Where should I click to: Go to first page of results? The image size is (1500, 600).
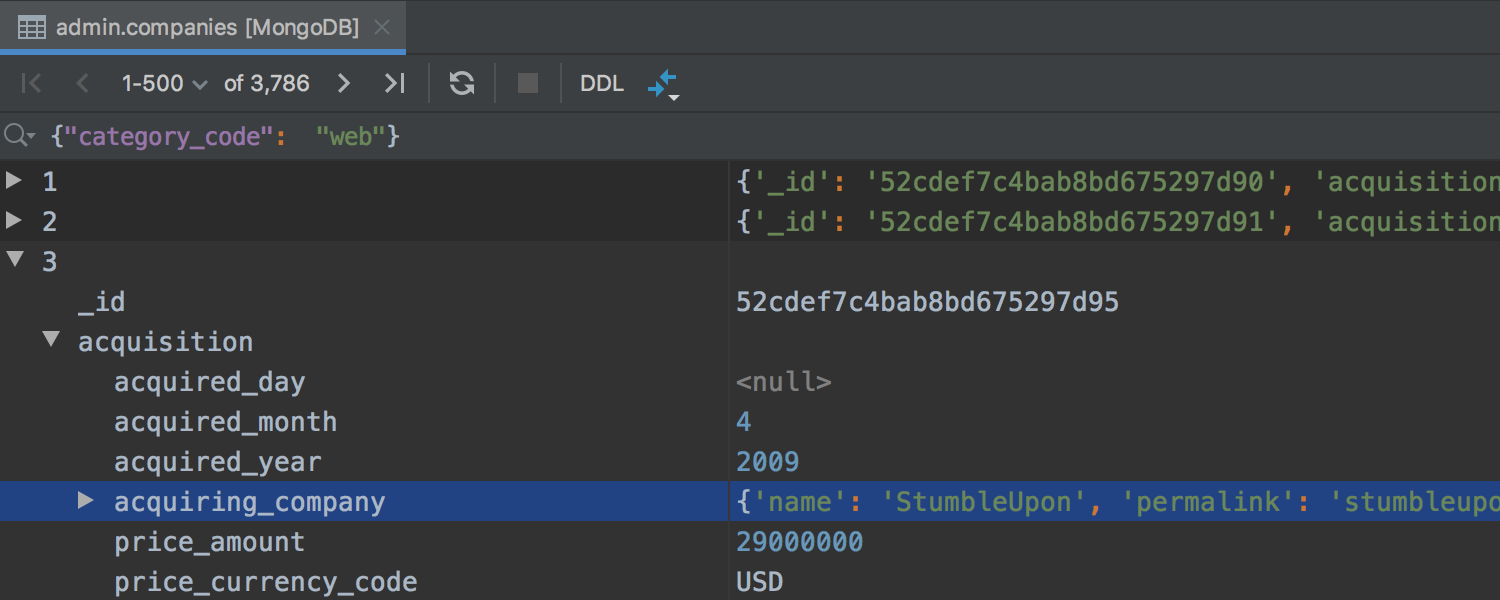31,83
